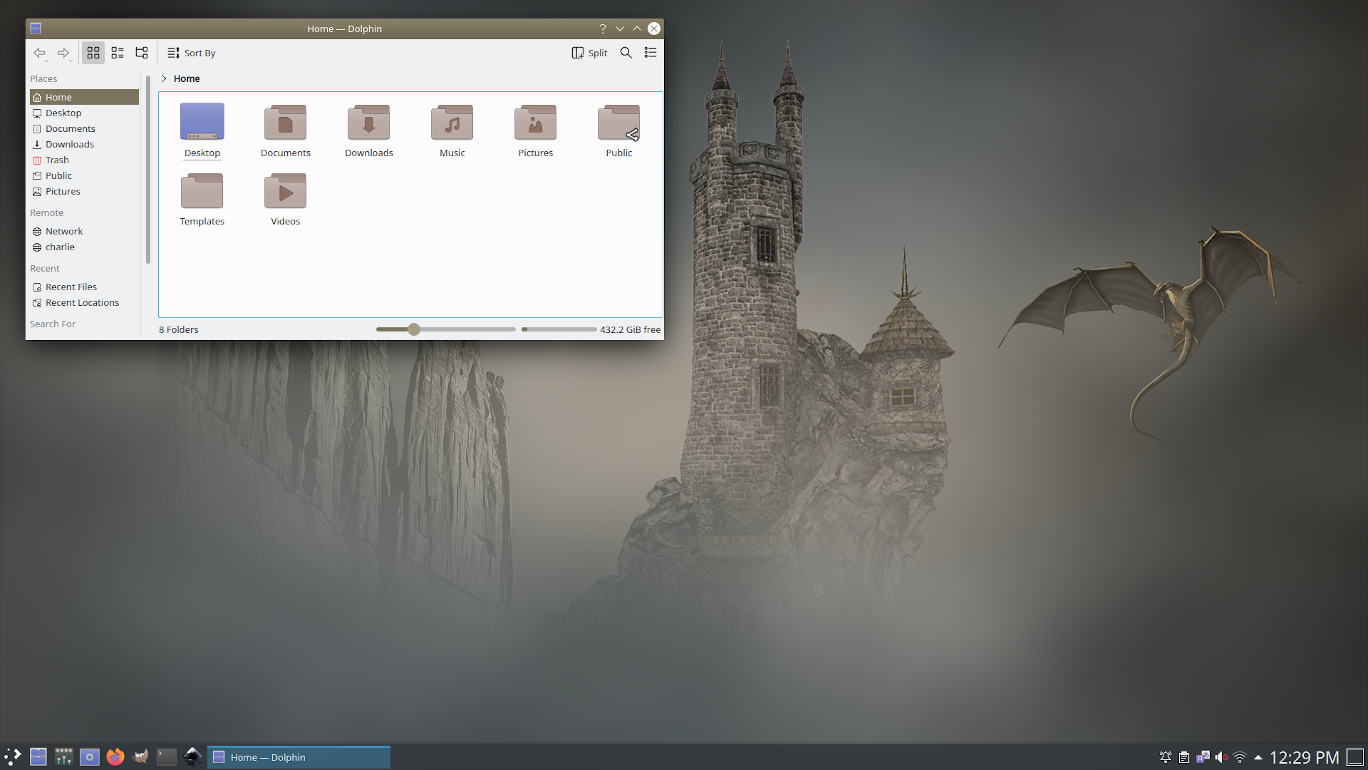The height and width of the screenshot is (770, 1368).
Task: Toggle Split view in Dolphin
Action: [590, 53]
